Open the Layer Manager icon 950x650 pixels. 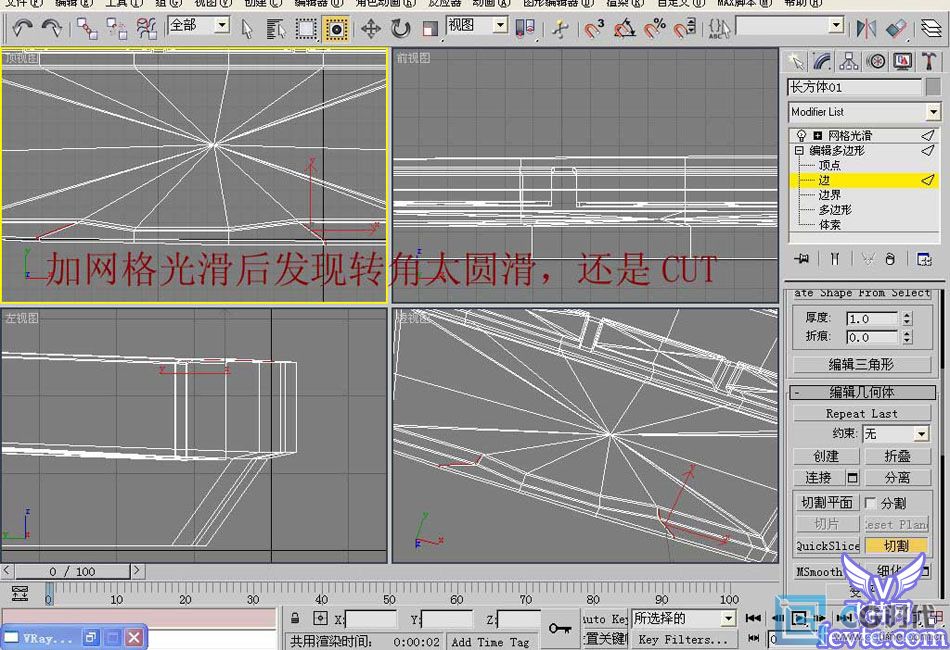pos(931,28)
